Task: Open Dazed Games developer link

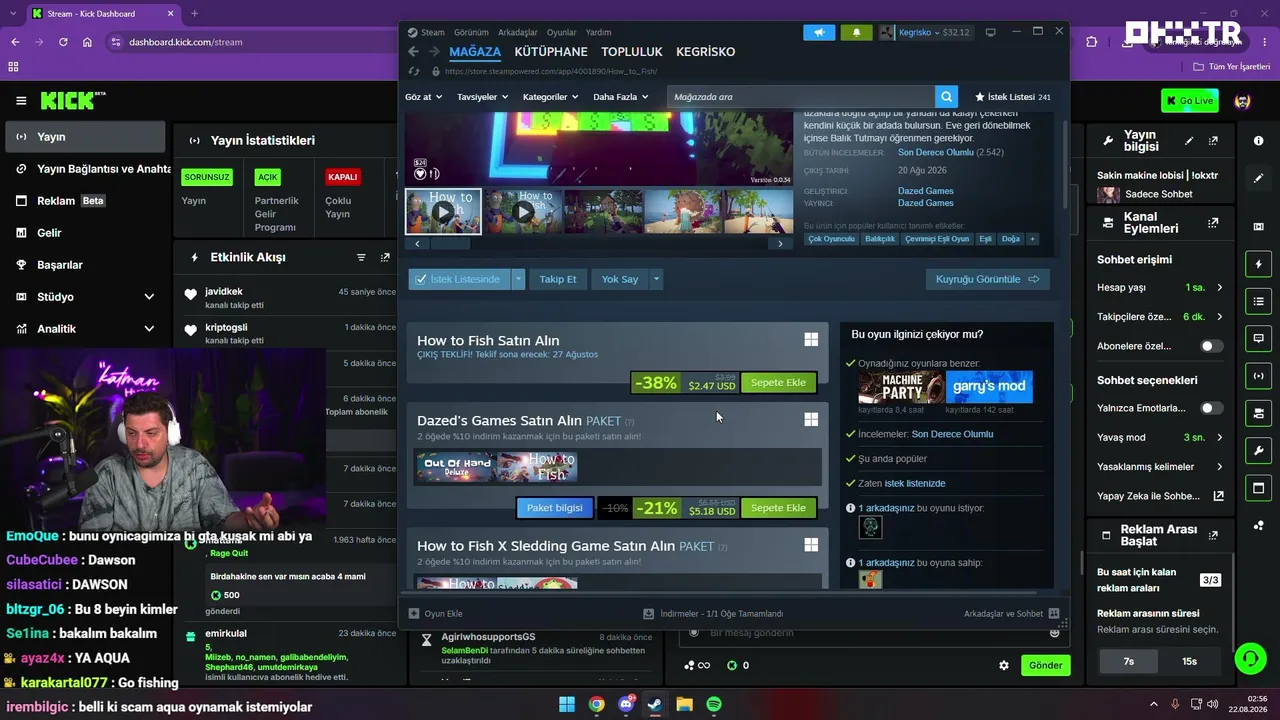Action: click(x=926, y=191)
